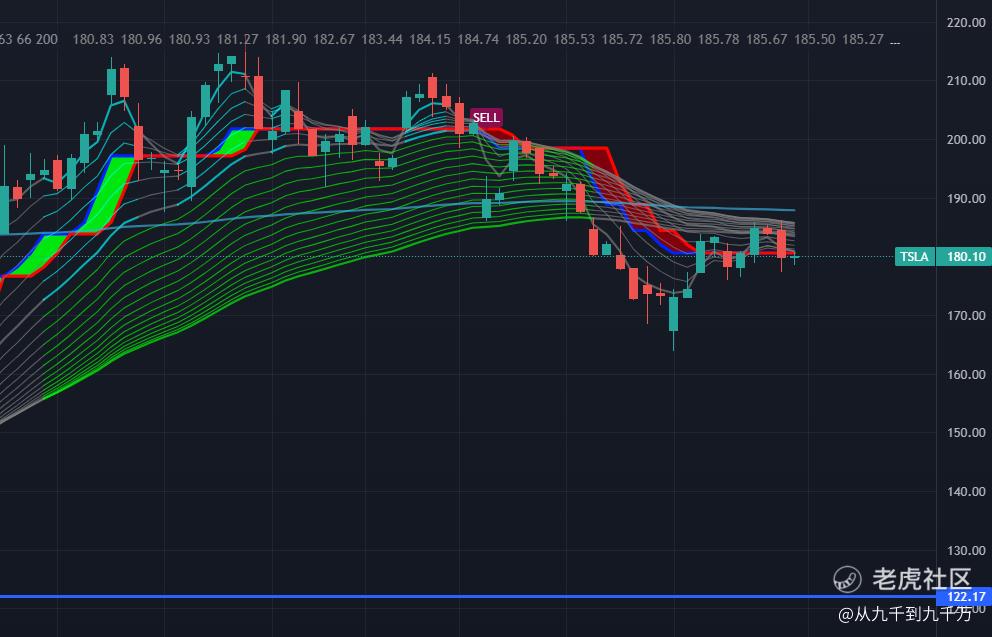Image resolution: width=992 pixels, height=637 pixels.
Task: Click indicator value 181.90
Action: [285, 39]
